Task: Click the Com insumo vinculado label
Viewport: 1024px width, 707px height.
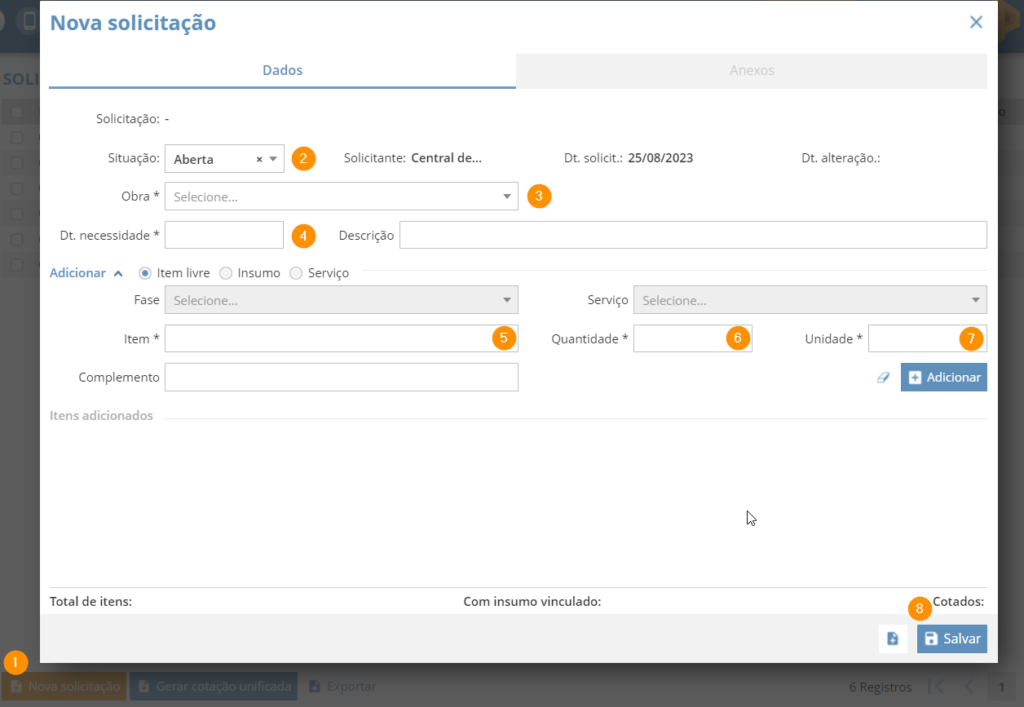Action: [x=532, y=601]
